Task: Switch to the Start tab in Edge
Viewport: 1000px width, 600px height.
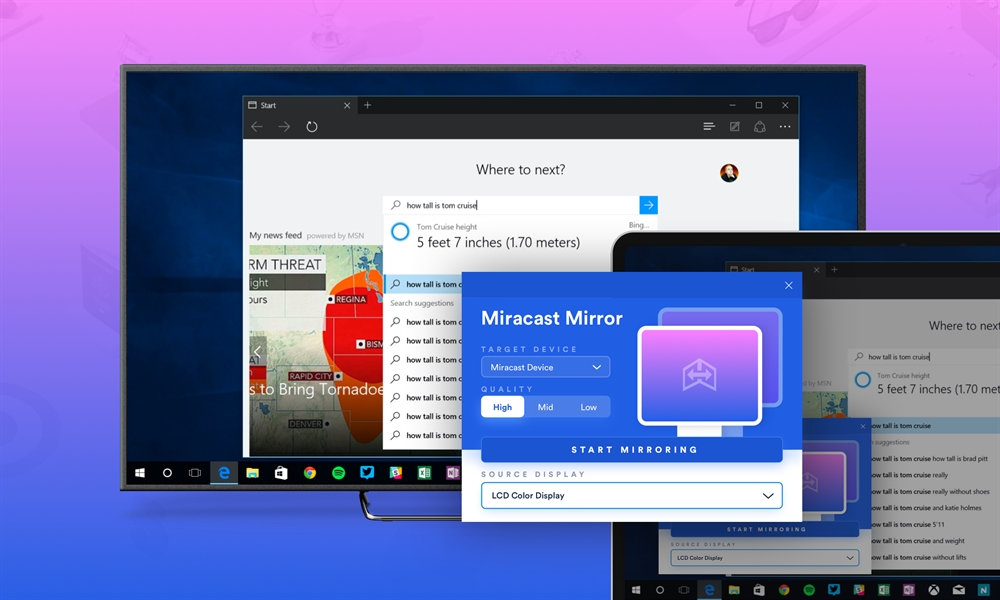Action: click(290, 104)
